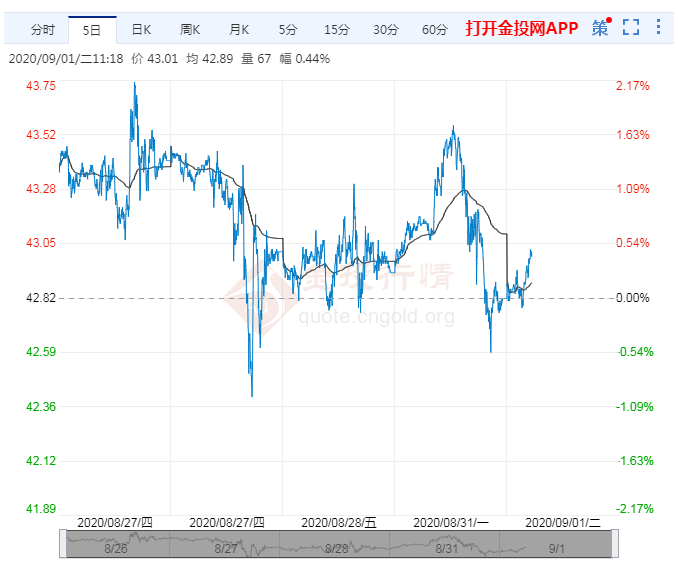Switch to the 15分 interval tab
The height and width of the screenshot is (562, 678).
click(337, 30)
